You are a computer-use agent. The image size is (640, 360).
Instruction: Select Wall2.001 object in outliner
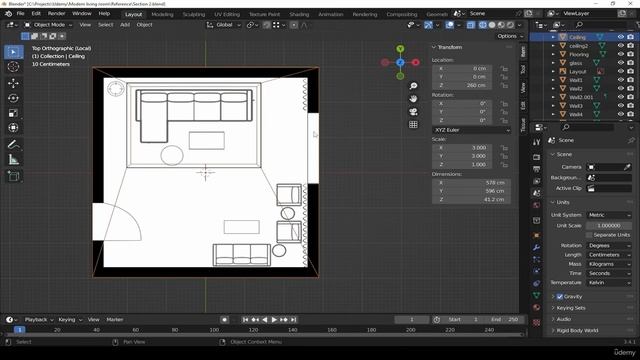point(581,97)
